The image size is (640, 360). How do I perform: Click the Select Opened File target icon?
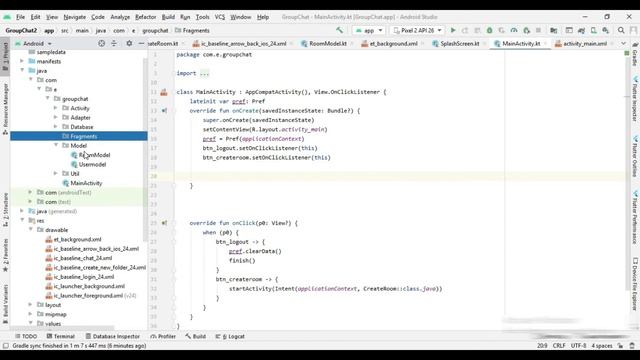(101, 43)
